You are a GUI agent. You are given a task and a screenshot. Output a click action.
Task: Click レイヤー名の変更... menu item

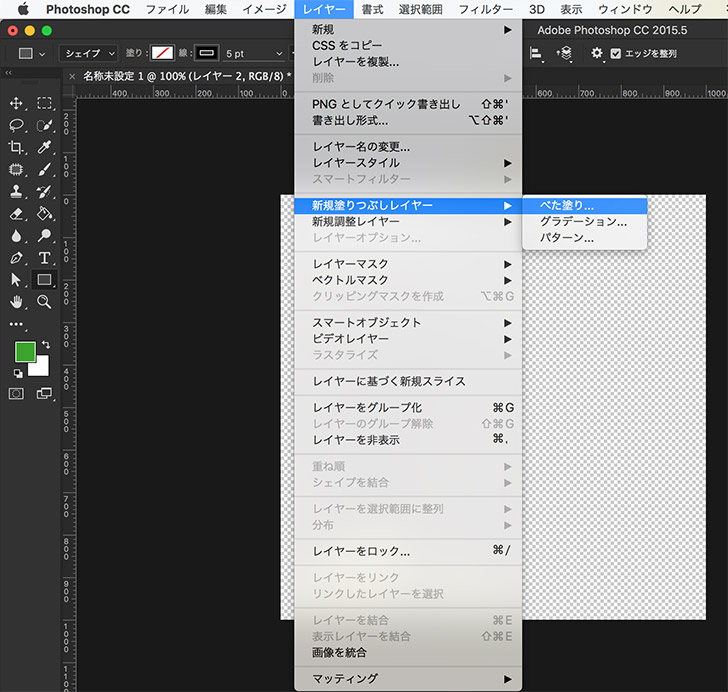pyautogui.click(x=408, y=147)
